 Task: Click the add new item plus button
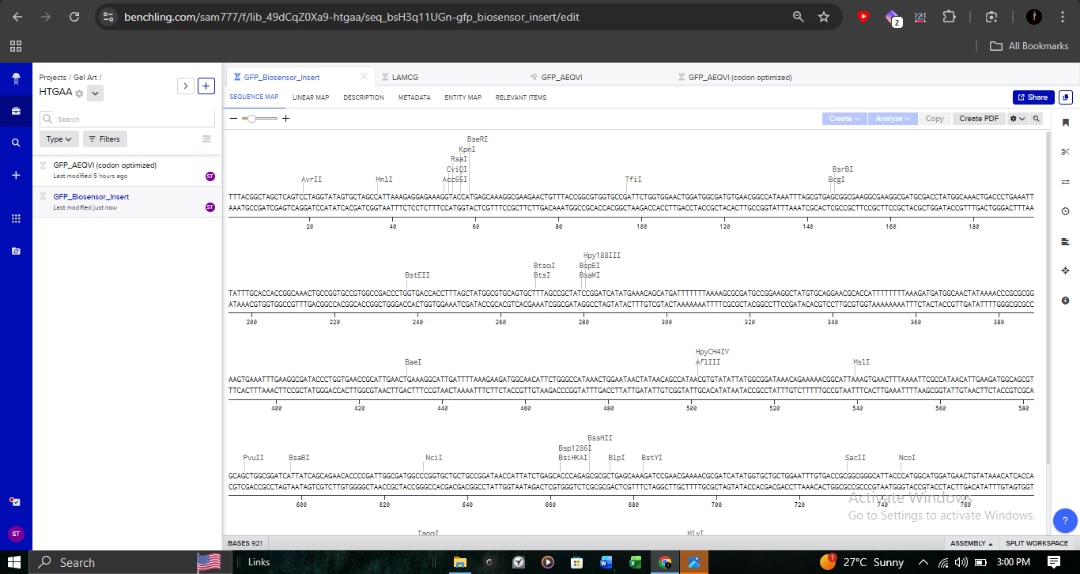tap(206, 85)
